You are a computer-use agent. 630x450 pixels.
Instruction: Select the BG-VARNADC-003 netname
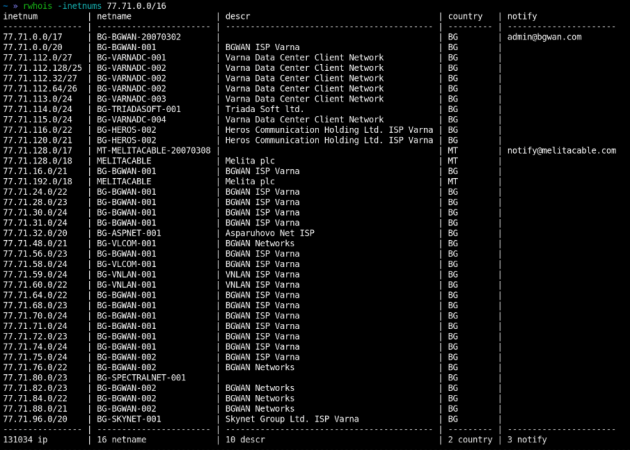pos(131,99)
